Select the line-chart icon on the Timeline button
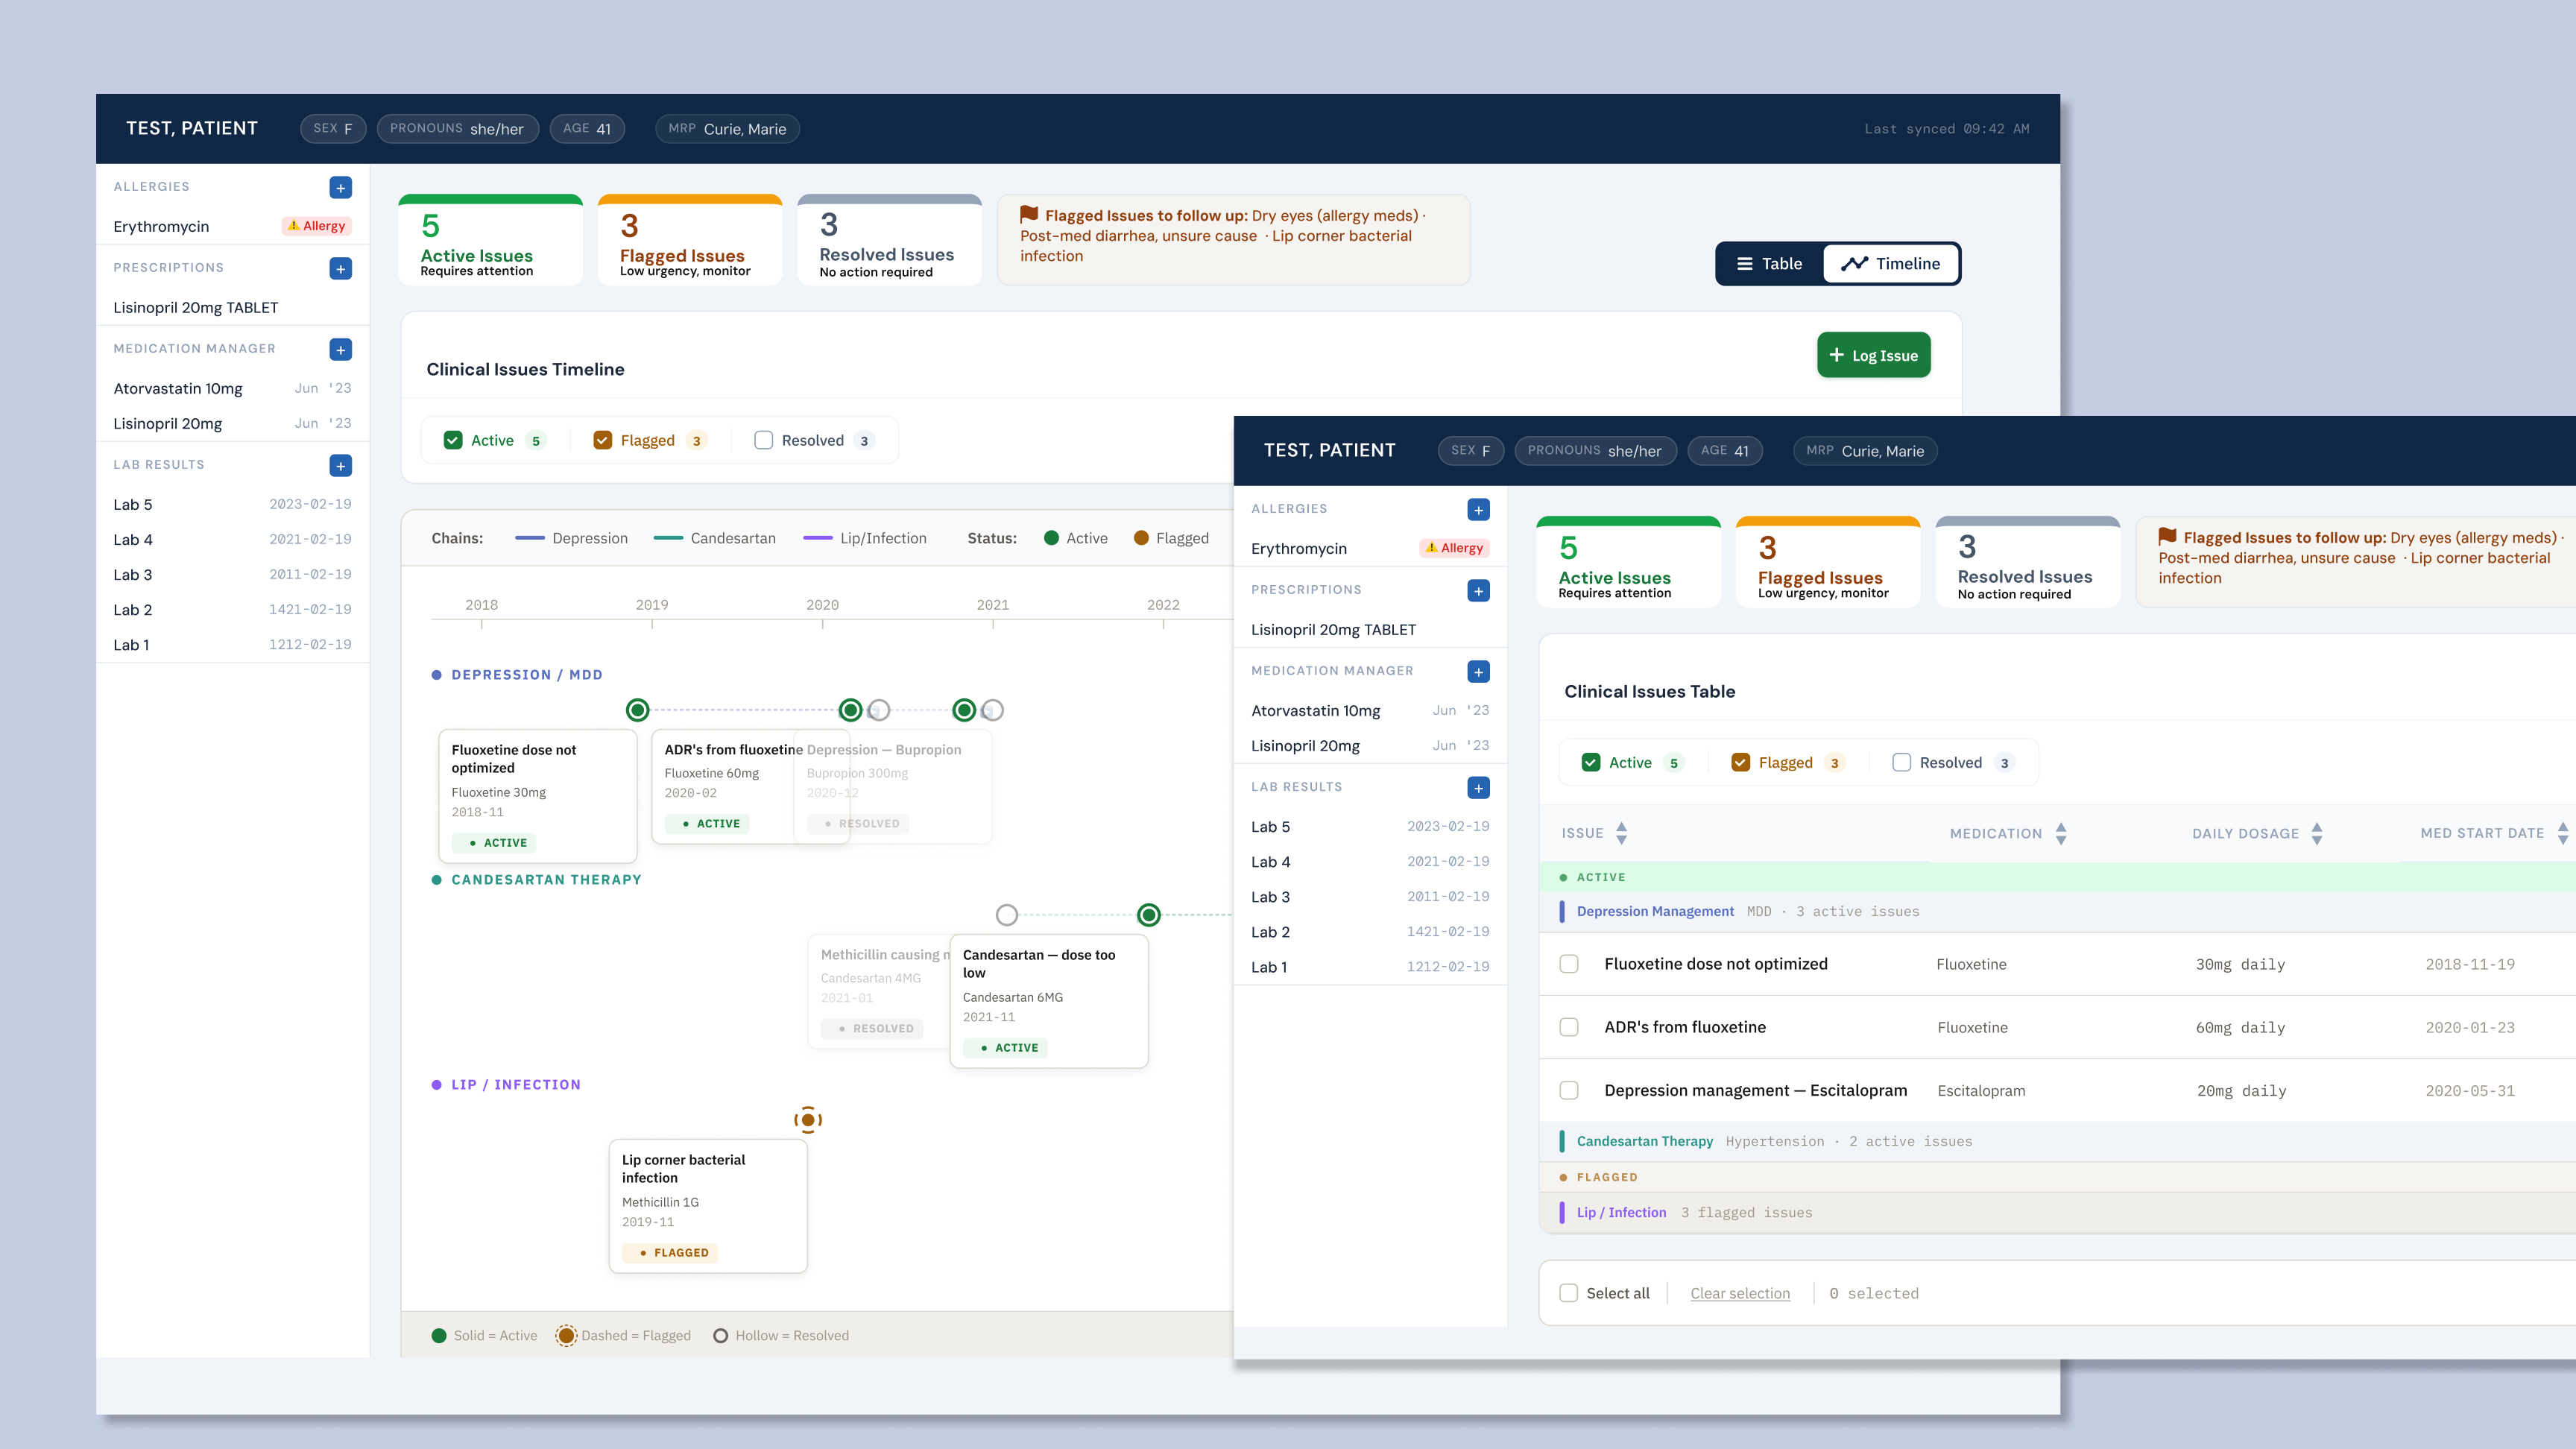This screenshot has height=1449, width=2576. click(1856, 263)
